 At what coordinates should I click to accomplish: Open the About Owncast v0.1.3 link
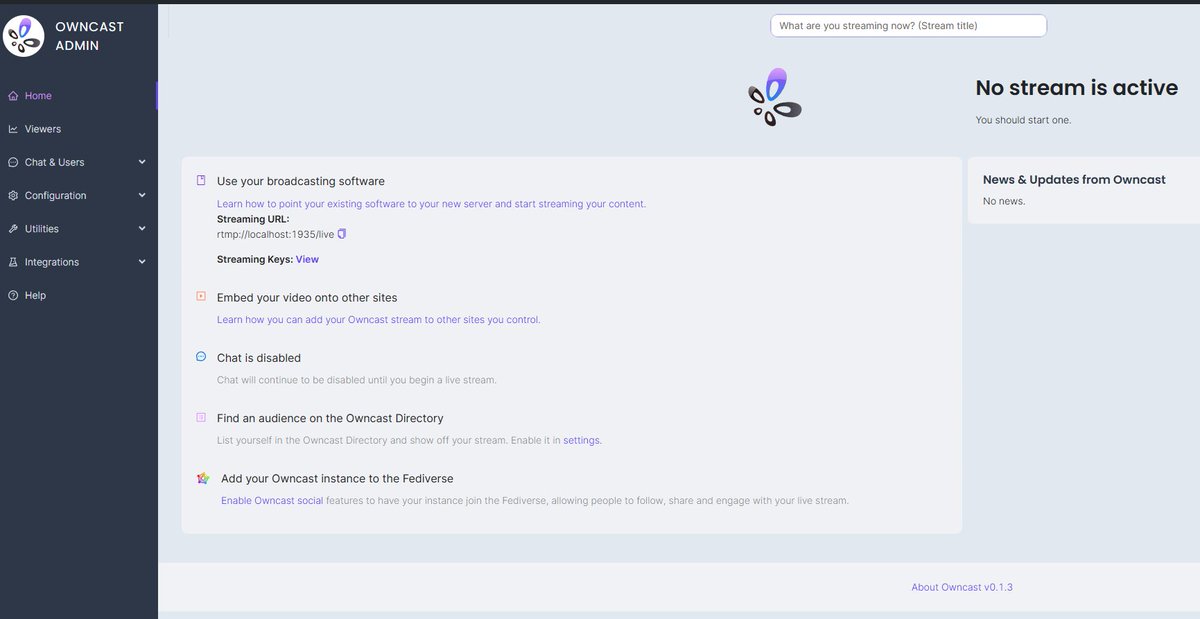pos(962,587)
